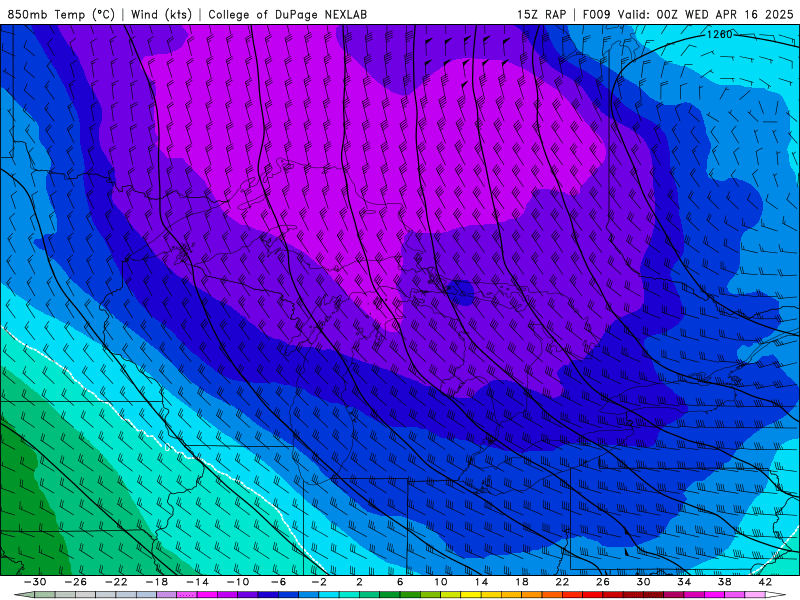The width and height of the screenshot is (800, 600).
Task: Click the '26' color scale label
Action: pos(603,582)
